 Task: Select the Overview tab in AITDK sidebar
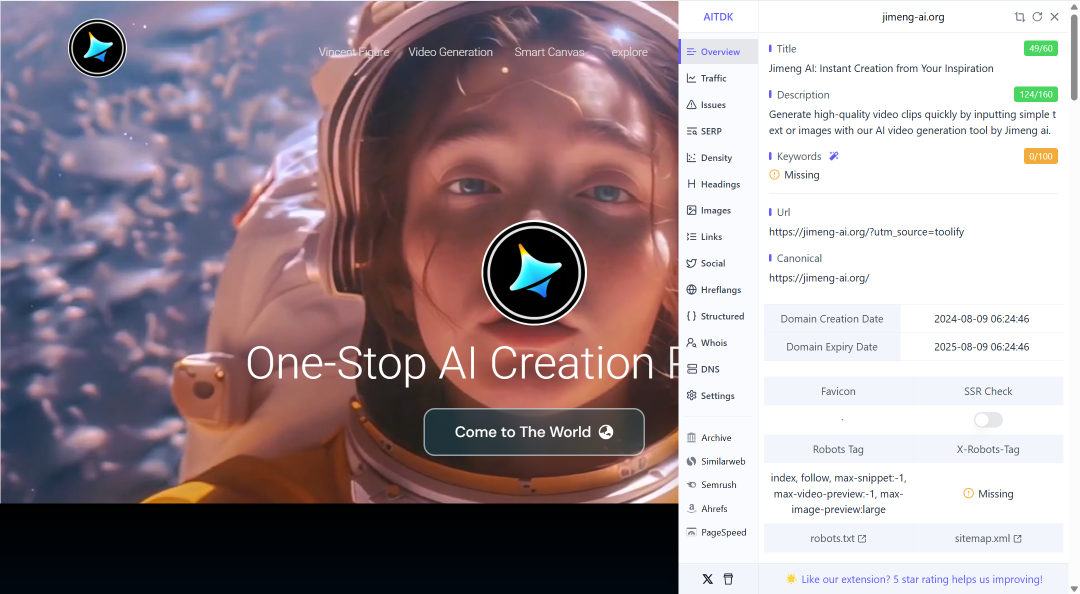[718, 52]
